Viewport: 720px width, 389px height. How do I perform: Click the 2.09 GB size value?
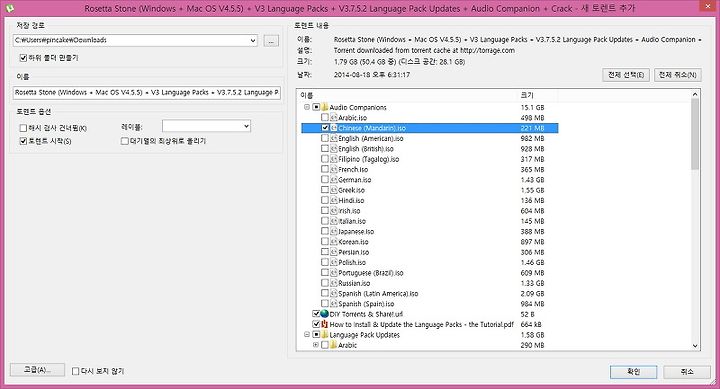532,293
